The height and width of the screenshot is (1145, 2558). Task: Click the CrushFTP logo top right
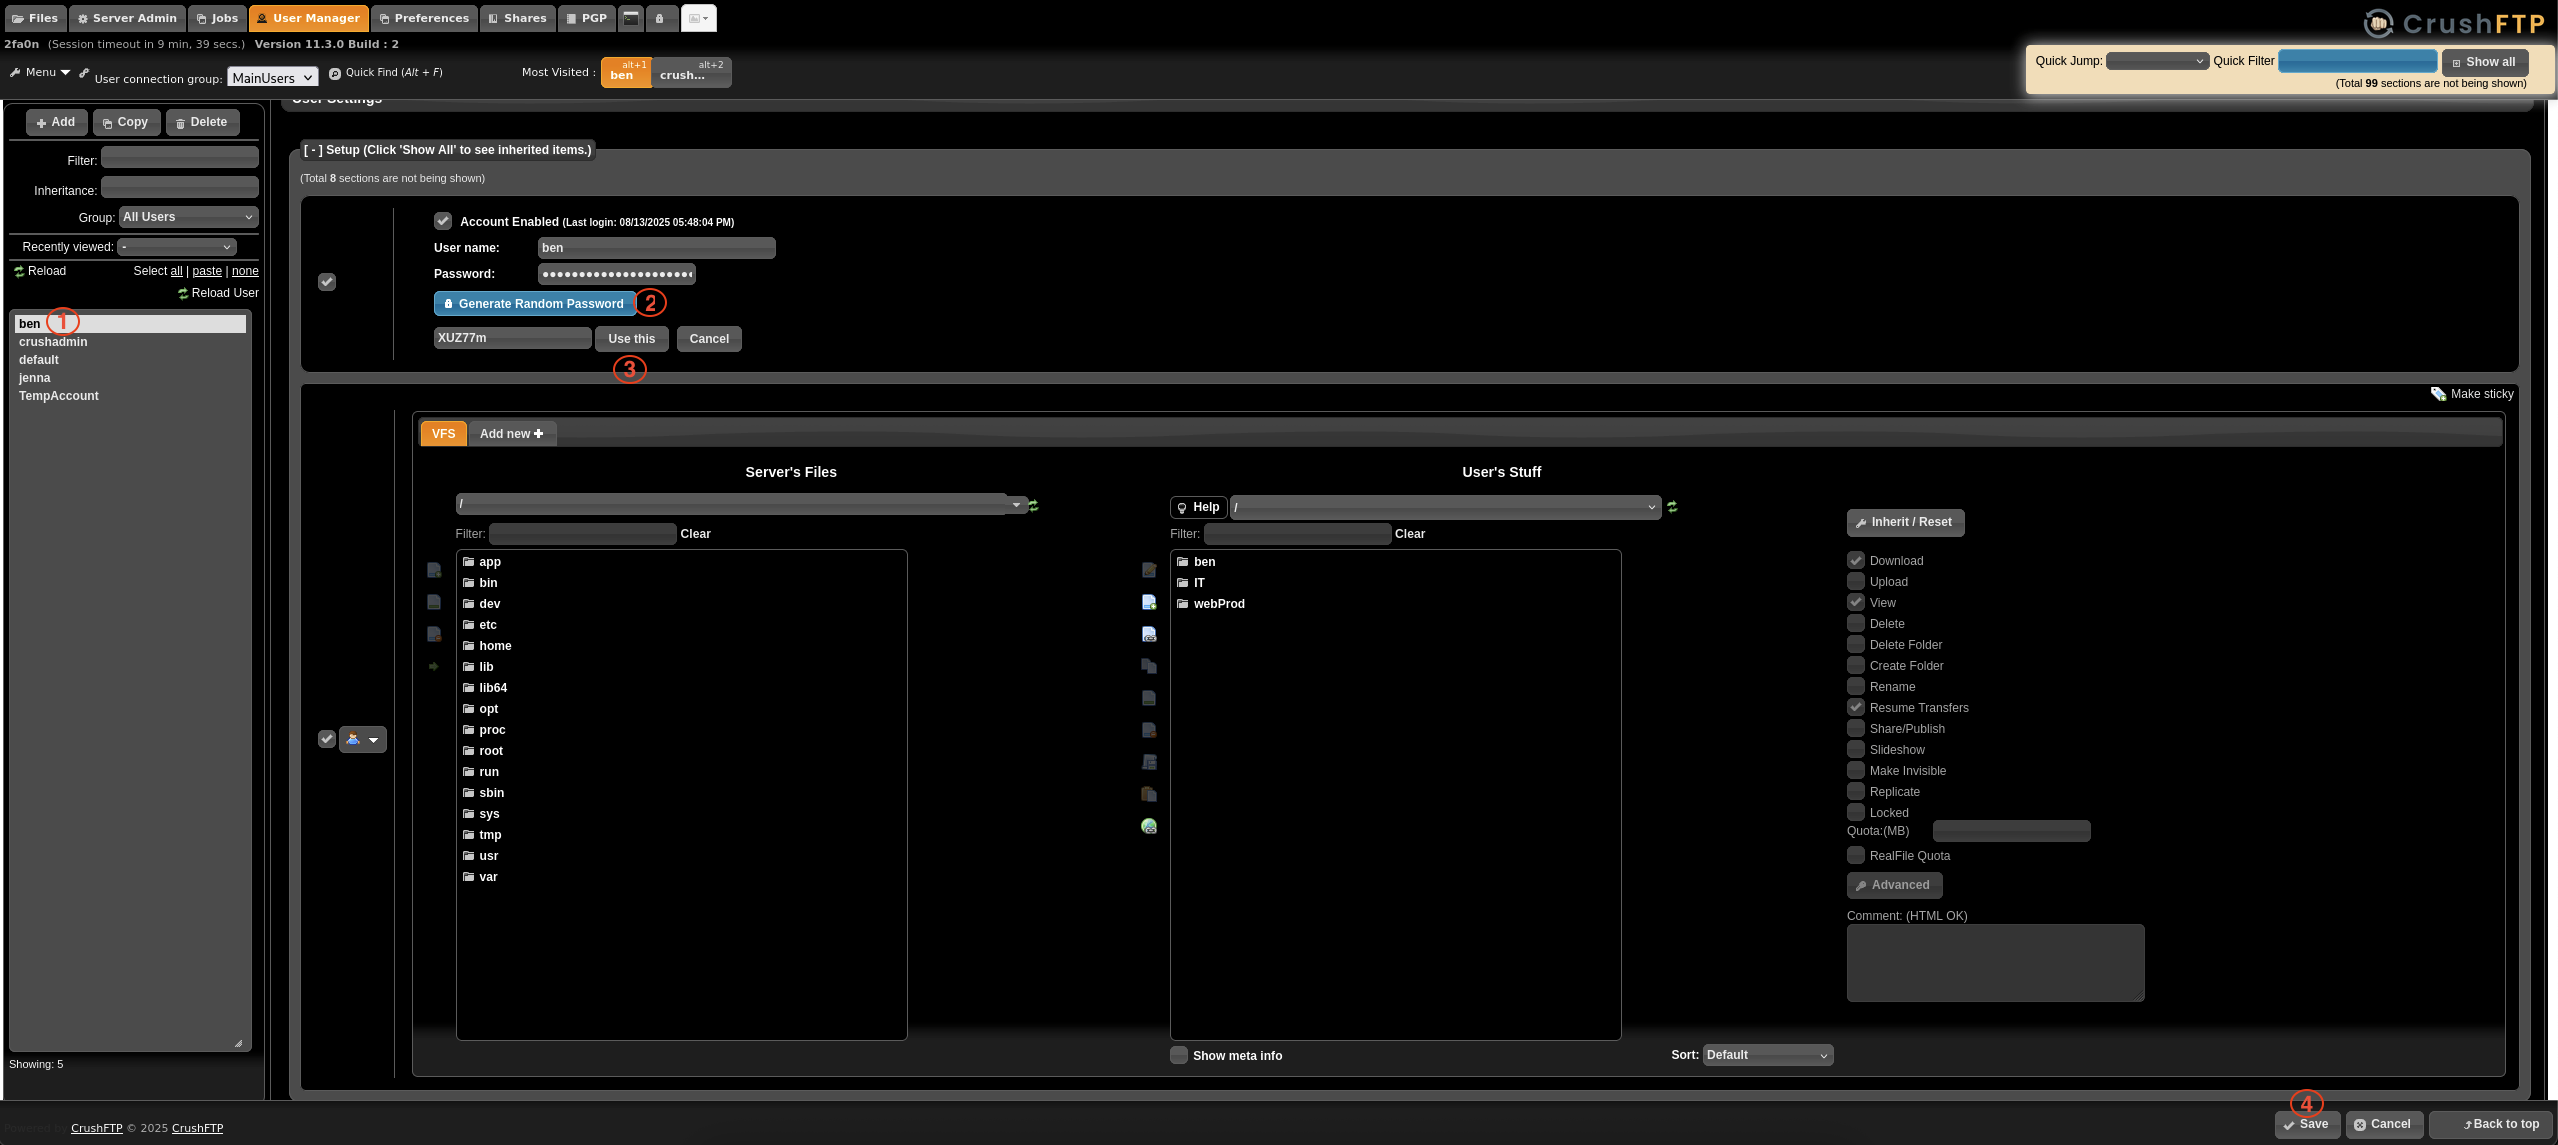[x=2454, y=23]
